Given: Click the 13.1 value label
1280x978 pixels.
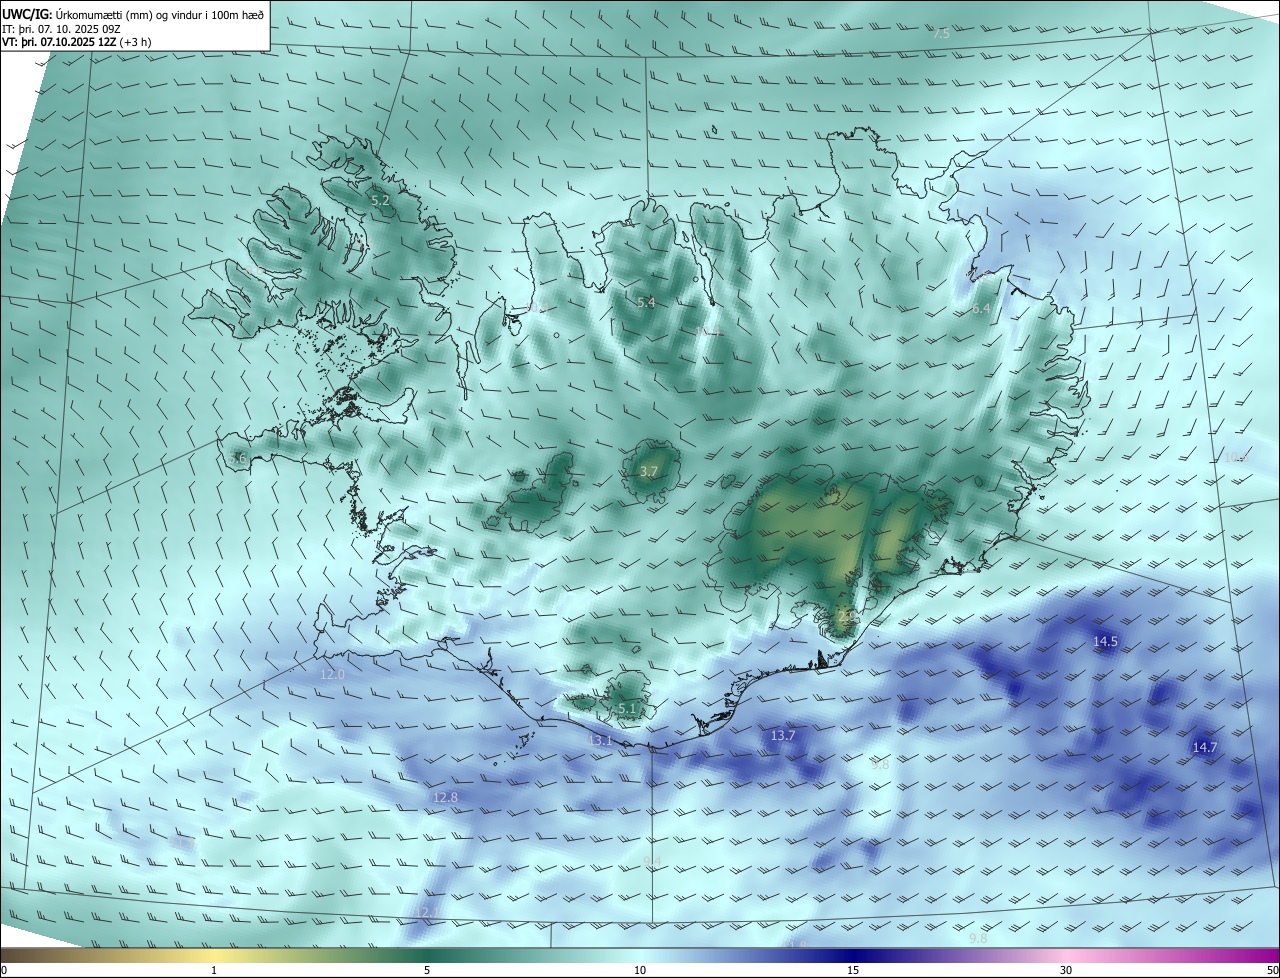Looking at the screenshot, I should (x=600, y=740).
